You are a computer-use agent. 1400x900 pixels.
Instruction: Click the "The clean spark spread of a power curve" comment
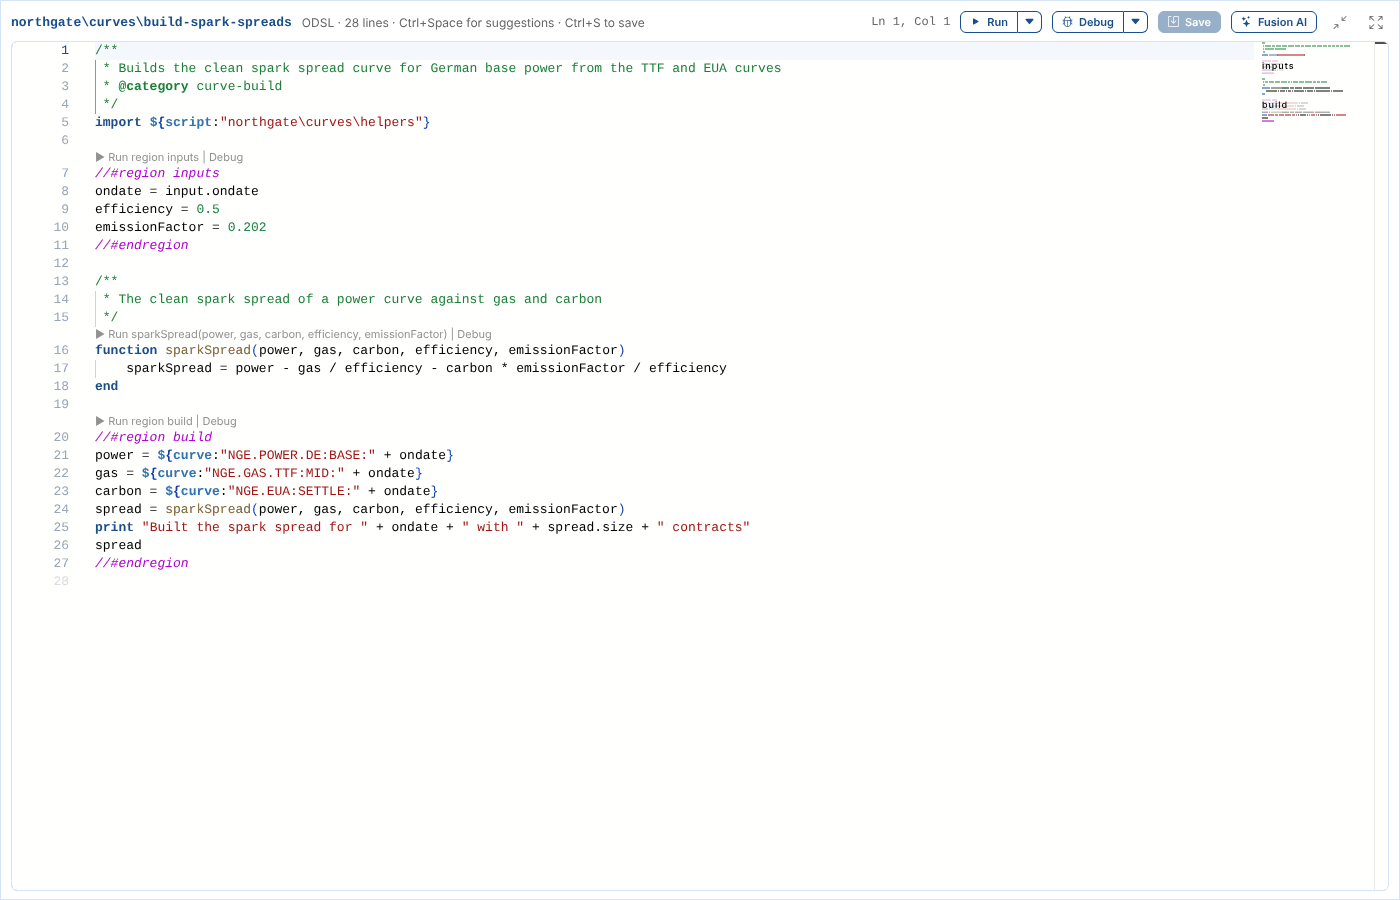[x=352, y=299]
